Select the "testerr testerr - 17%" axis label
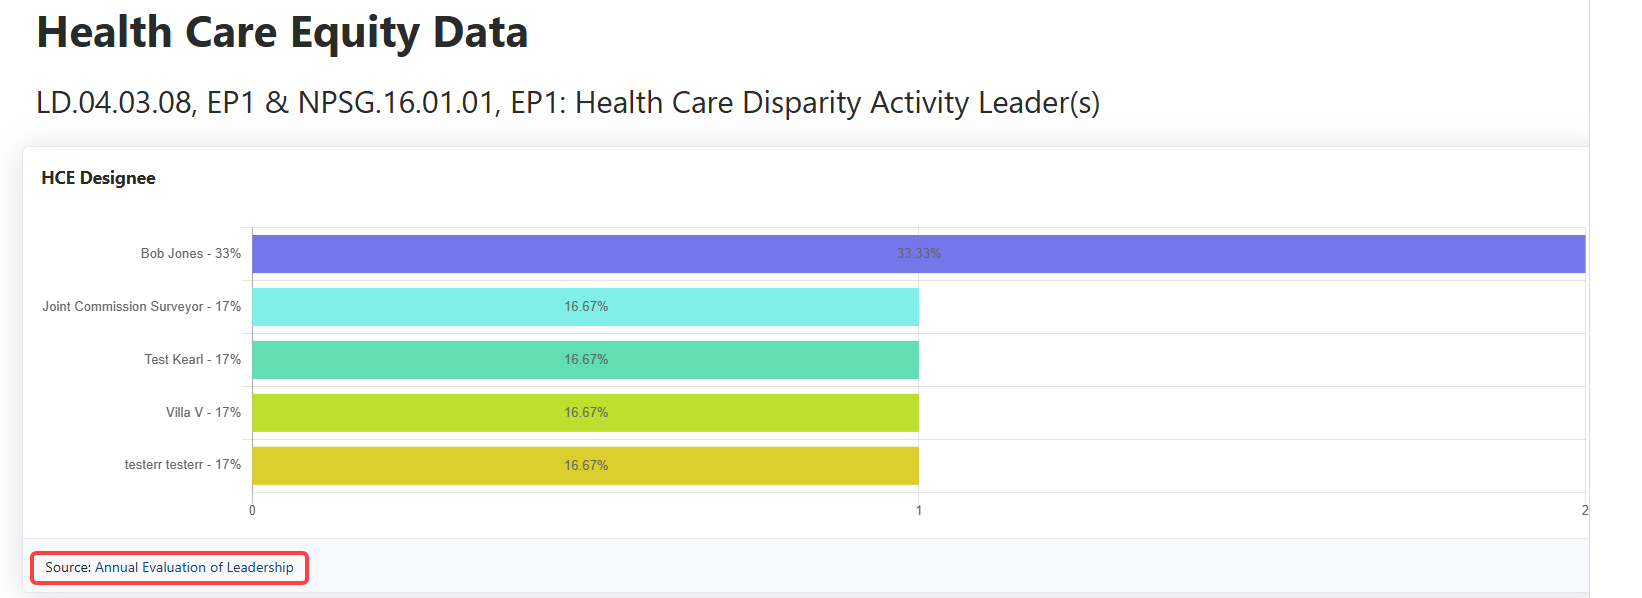 pyautogui.click(x=182, y=465)
